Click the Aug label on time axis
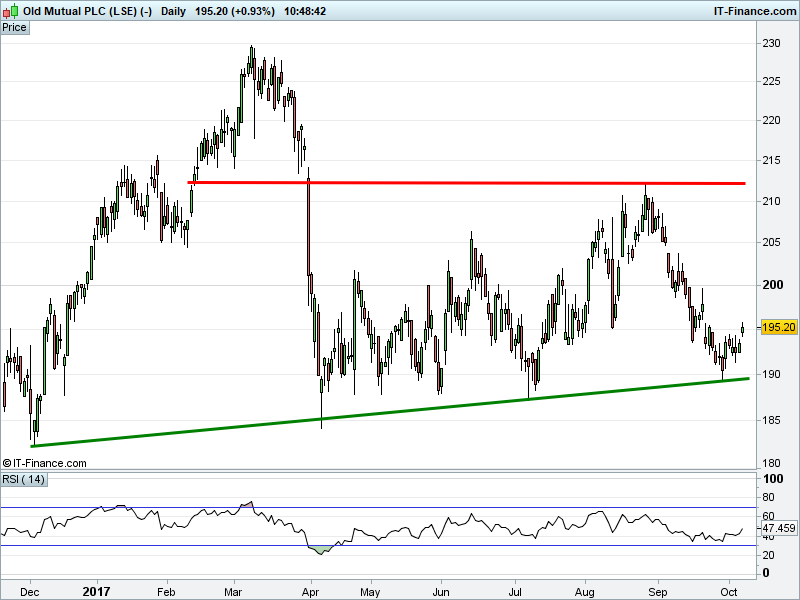 tap(585, 592)
